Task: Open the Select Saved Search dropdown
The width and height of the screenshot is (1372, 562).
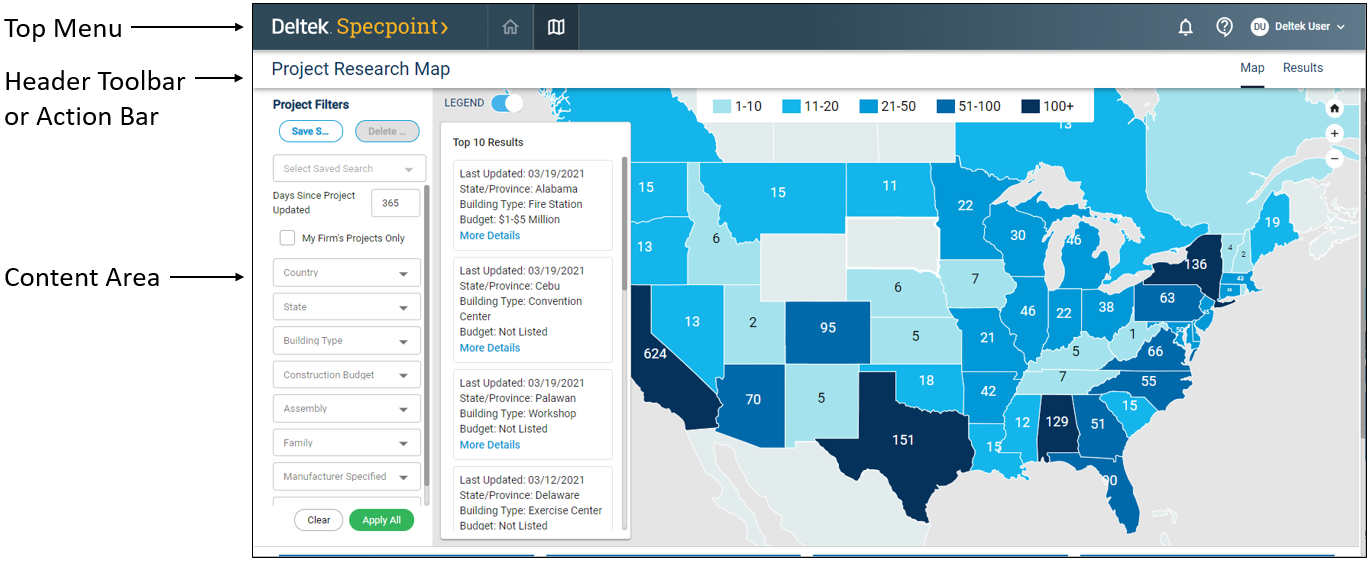Action: point(349,169)
